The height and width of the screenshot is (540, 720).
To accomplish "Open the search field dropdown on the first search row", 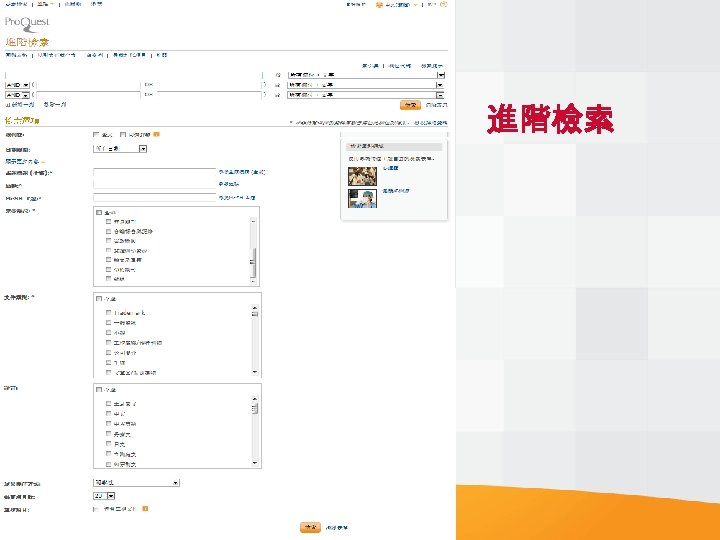I will (366, 75).
